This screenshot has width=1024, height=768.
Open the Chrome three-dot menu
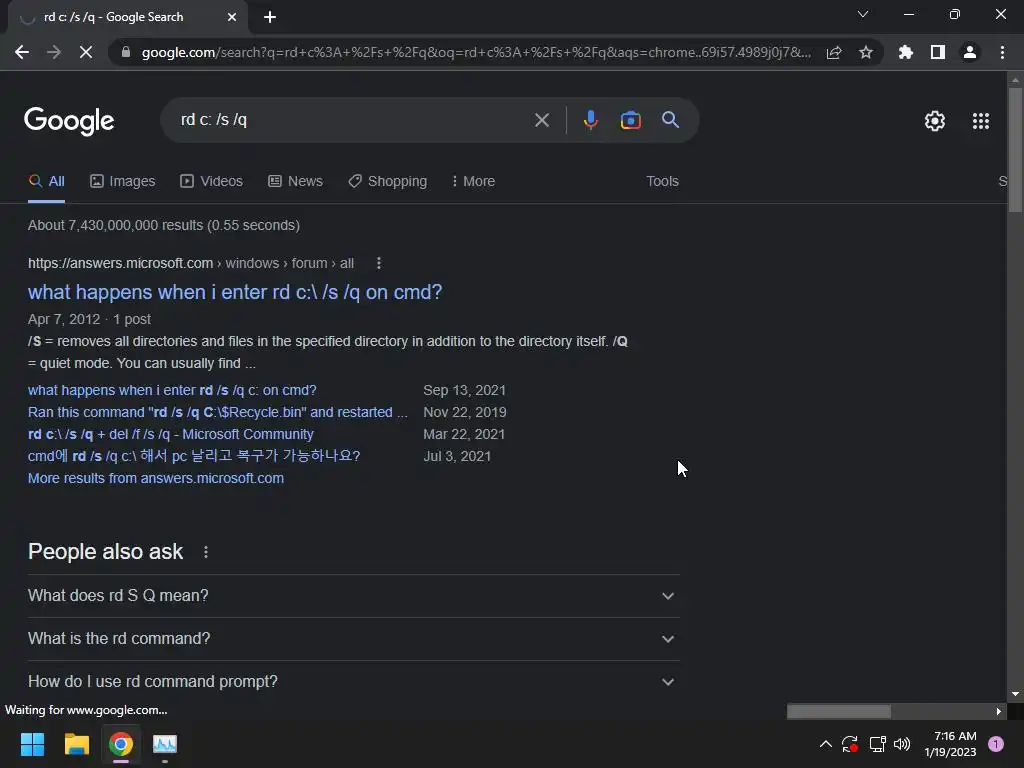1002,52
